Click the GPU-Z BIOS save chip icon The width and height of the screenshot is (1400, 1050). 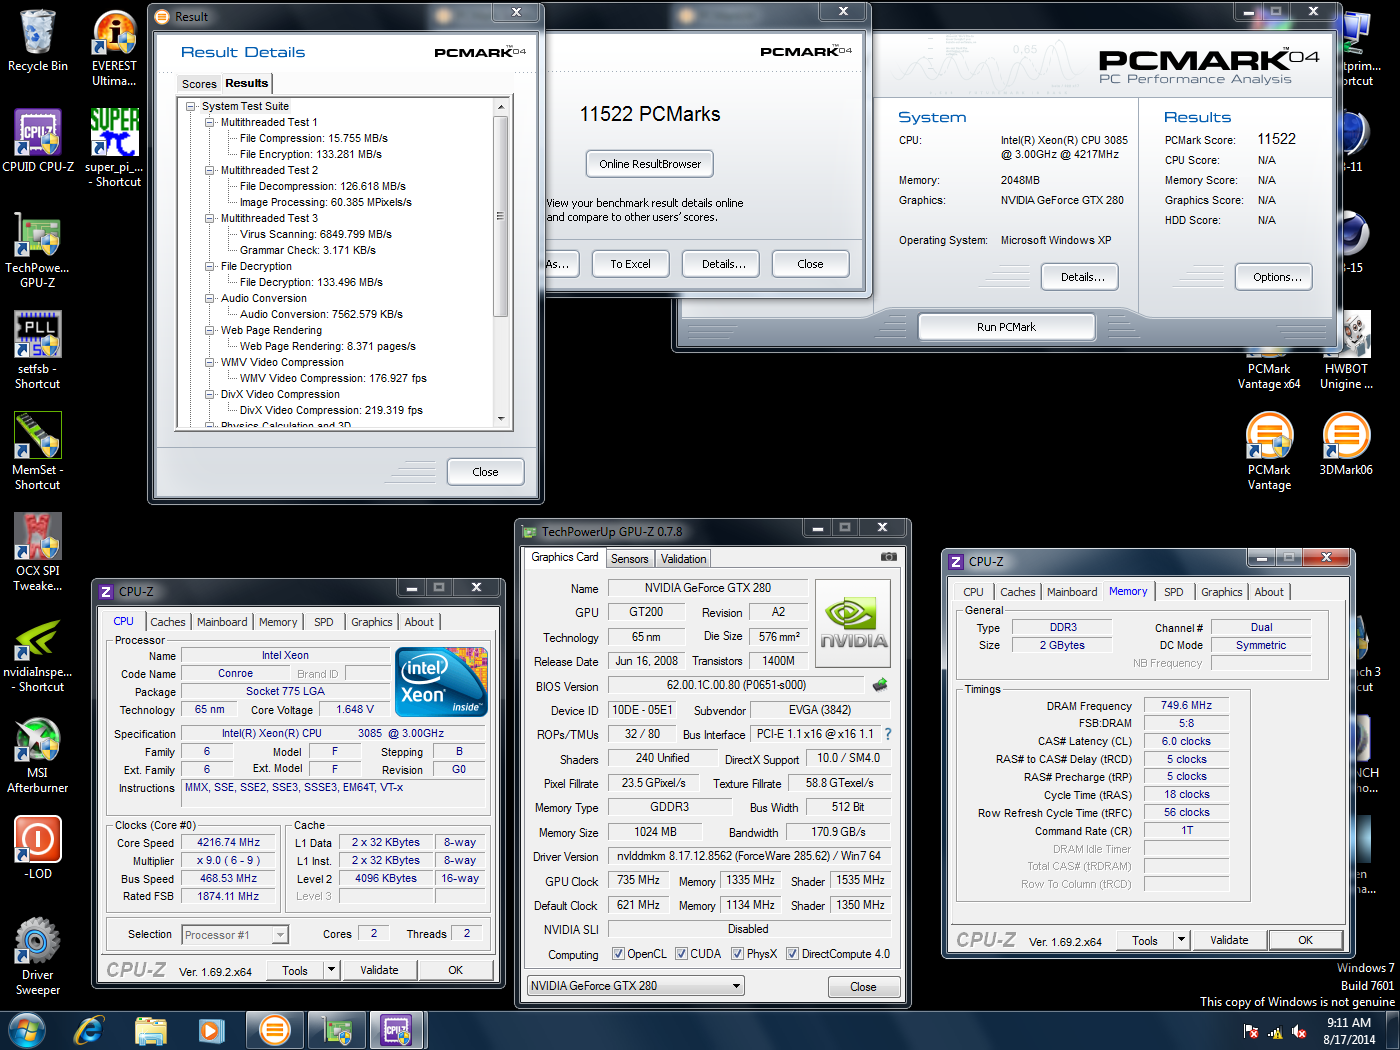[x=879, y=685]
